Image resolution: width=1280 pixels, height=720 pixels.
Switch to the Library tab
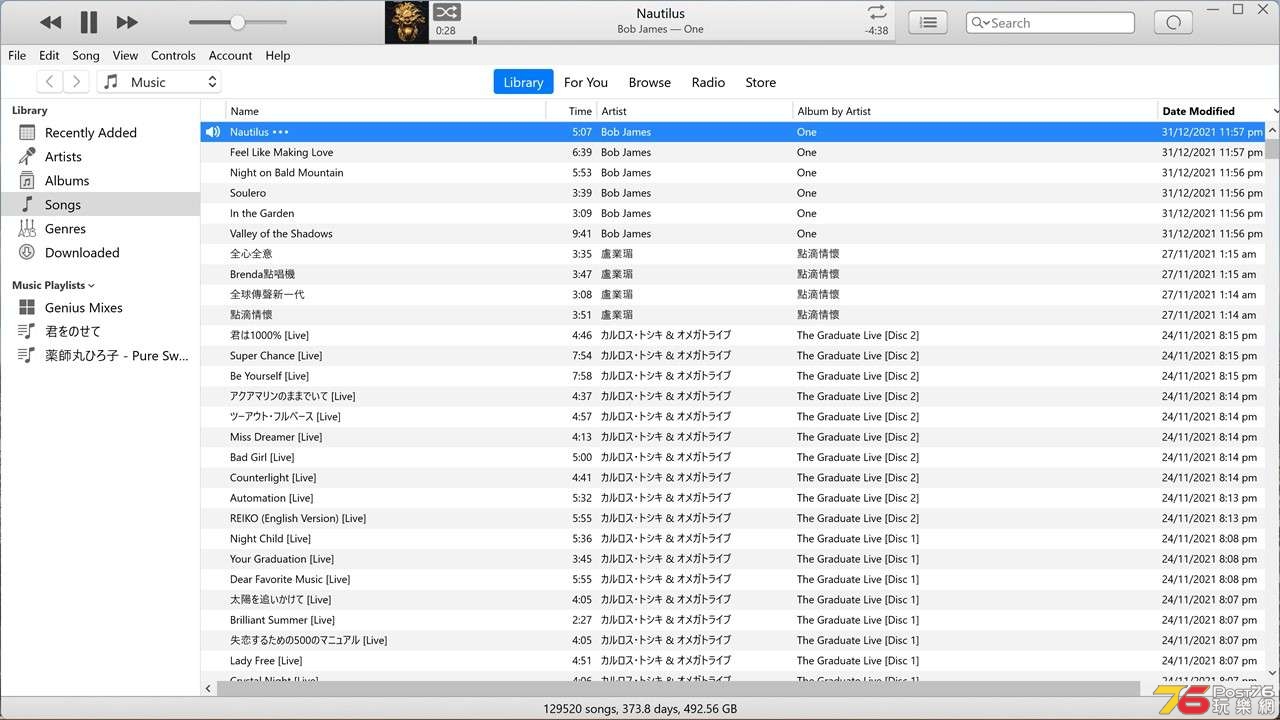click(523, 82)
